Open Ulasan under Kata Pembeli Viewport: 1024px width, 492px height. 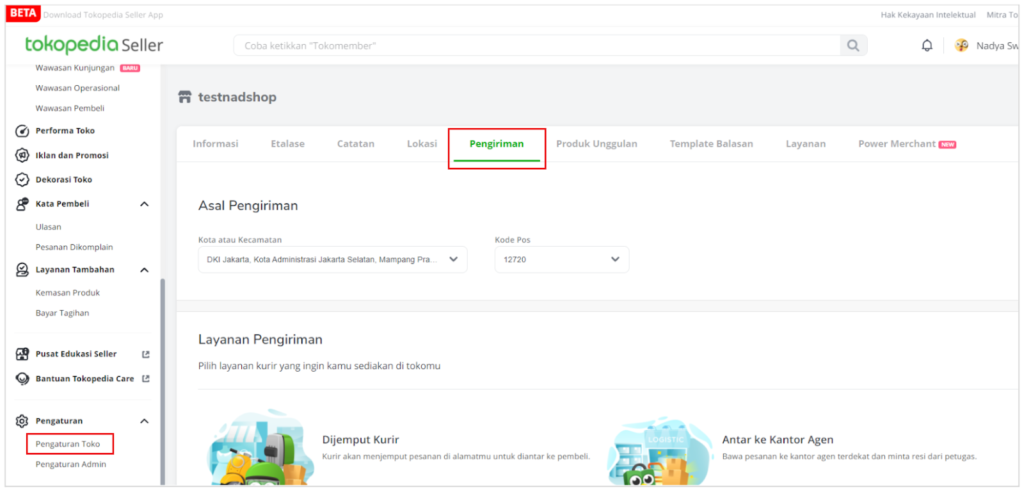pyautogui.click(x=48, y=227)
